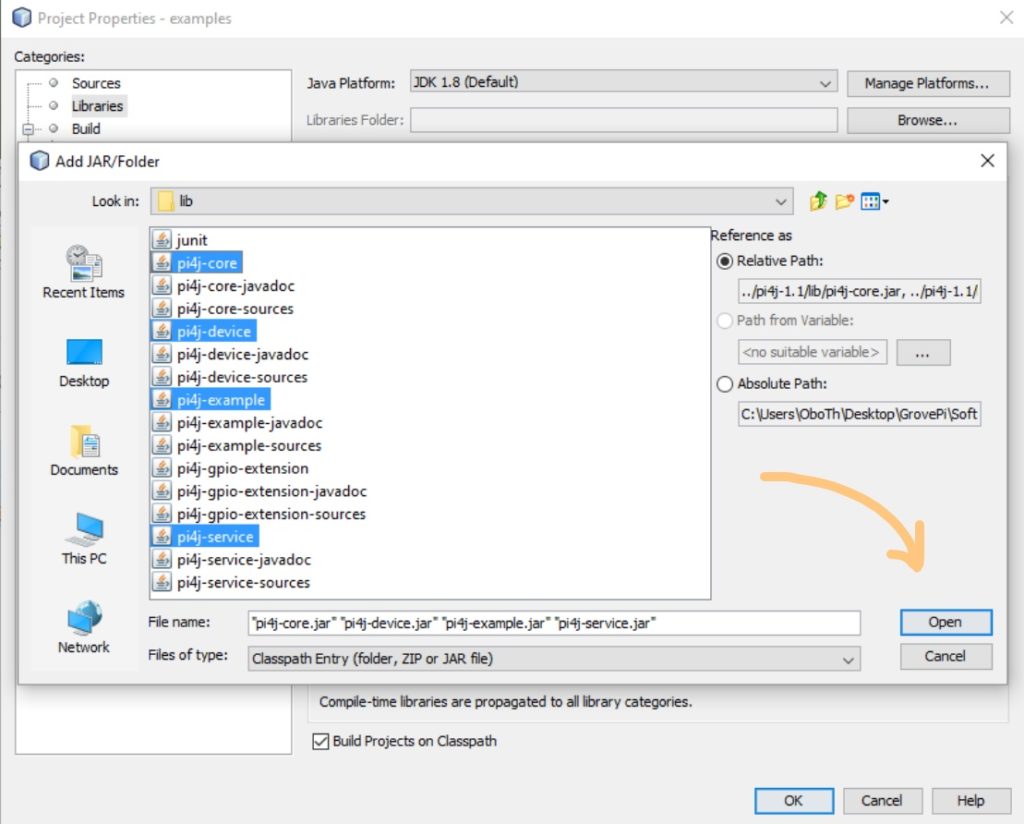Open view menu dropdown arrow

[886, 202]
